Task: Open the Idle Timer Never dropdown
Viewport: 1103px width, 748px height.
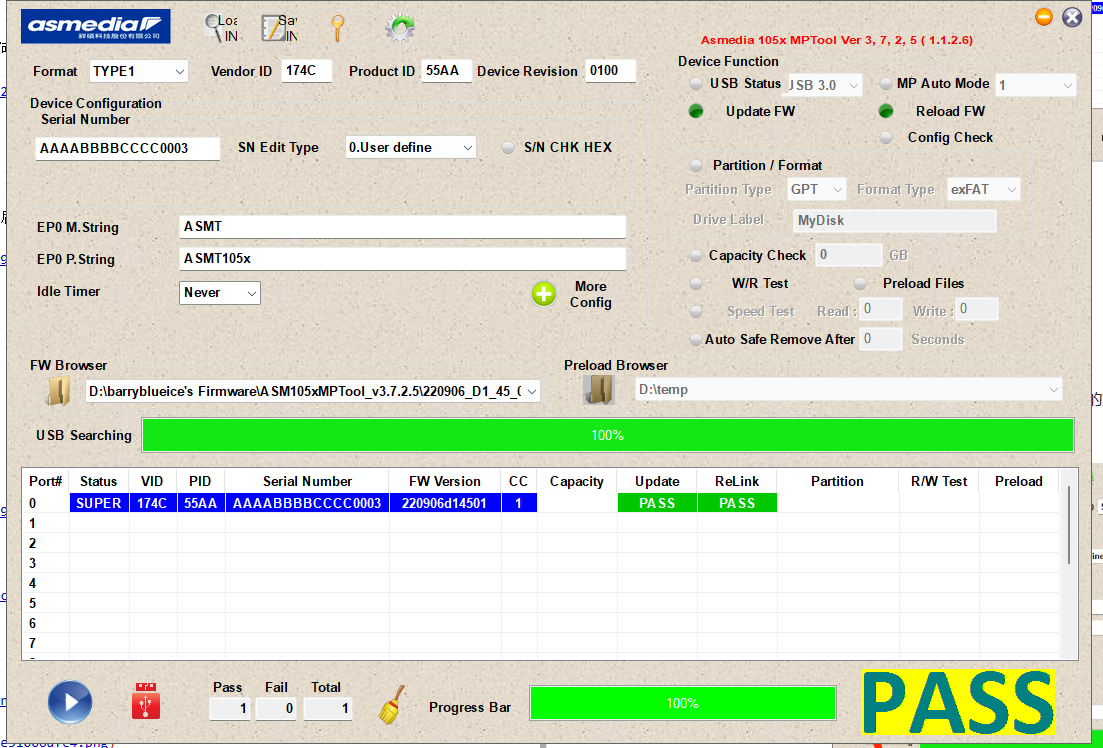Action: click(219, 293)
